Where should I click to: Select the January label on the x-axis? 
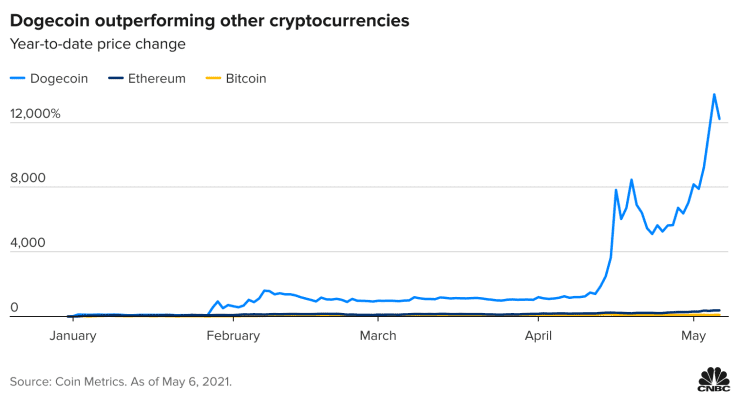coord(73,336)
